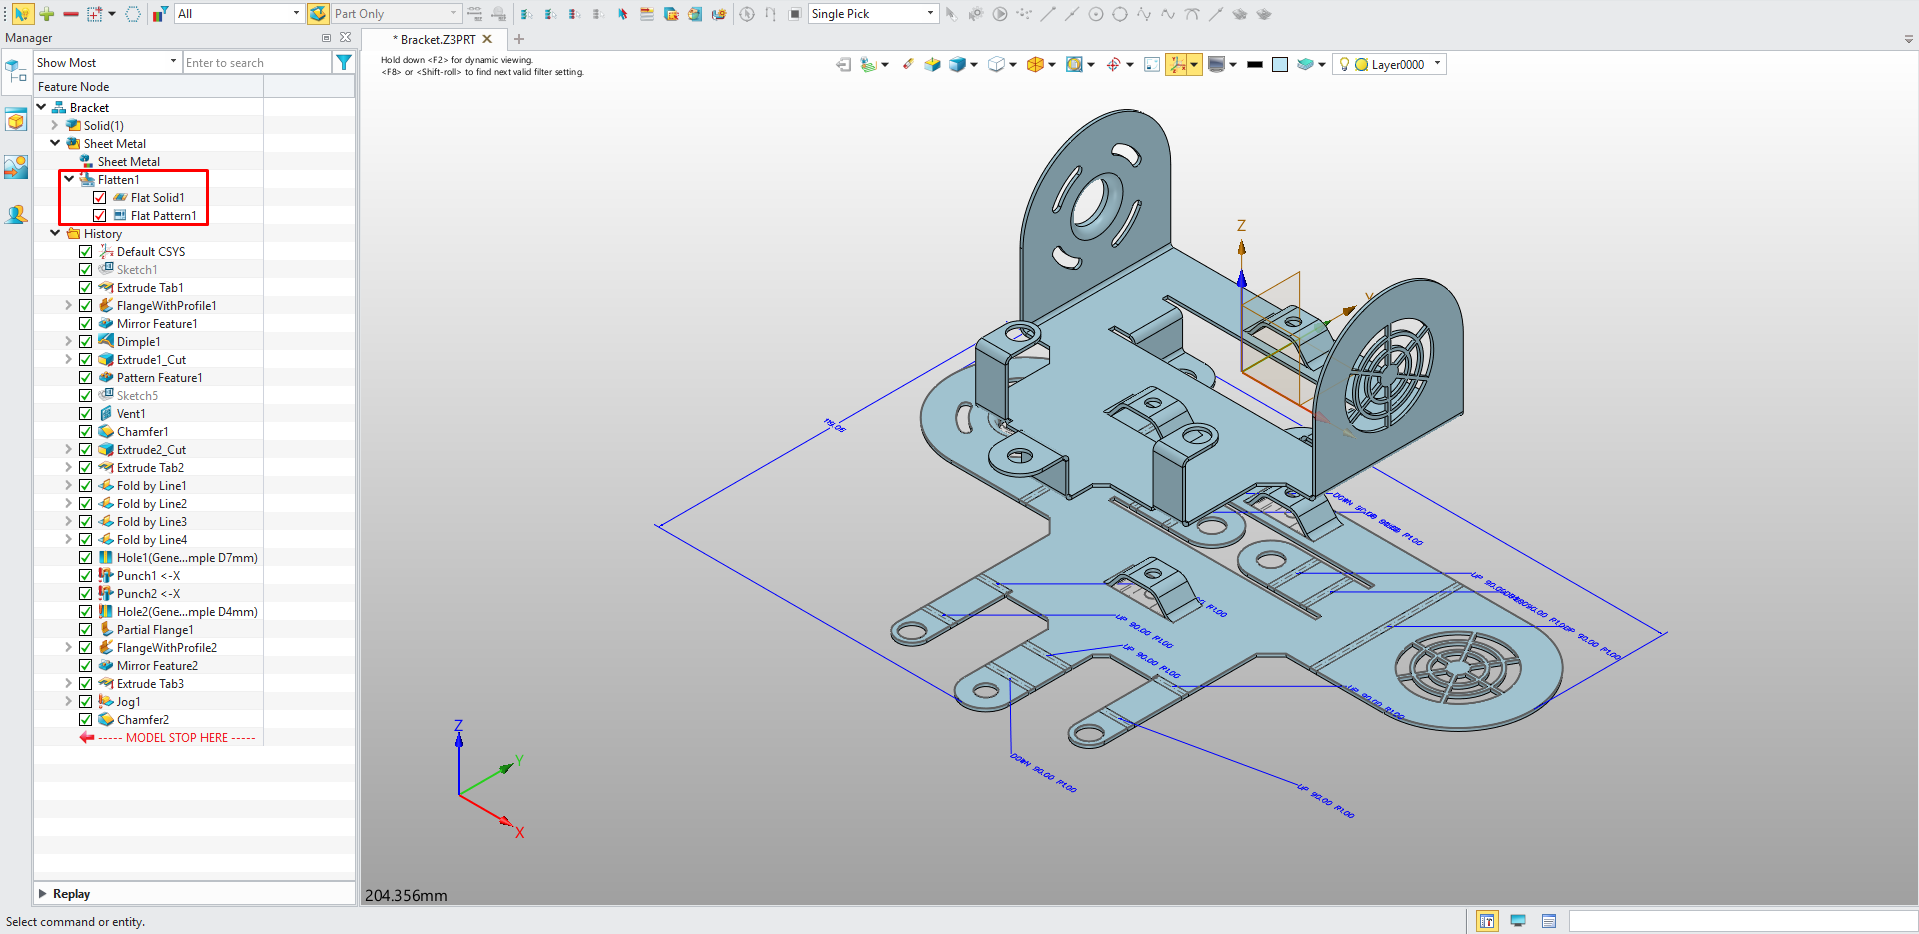
Task: Click the yellow cube icon before Part Only
Action: coord(318,14)
